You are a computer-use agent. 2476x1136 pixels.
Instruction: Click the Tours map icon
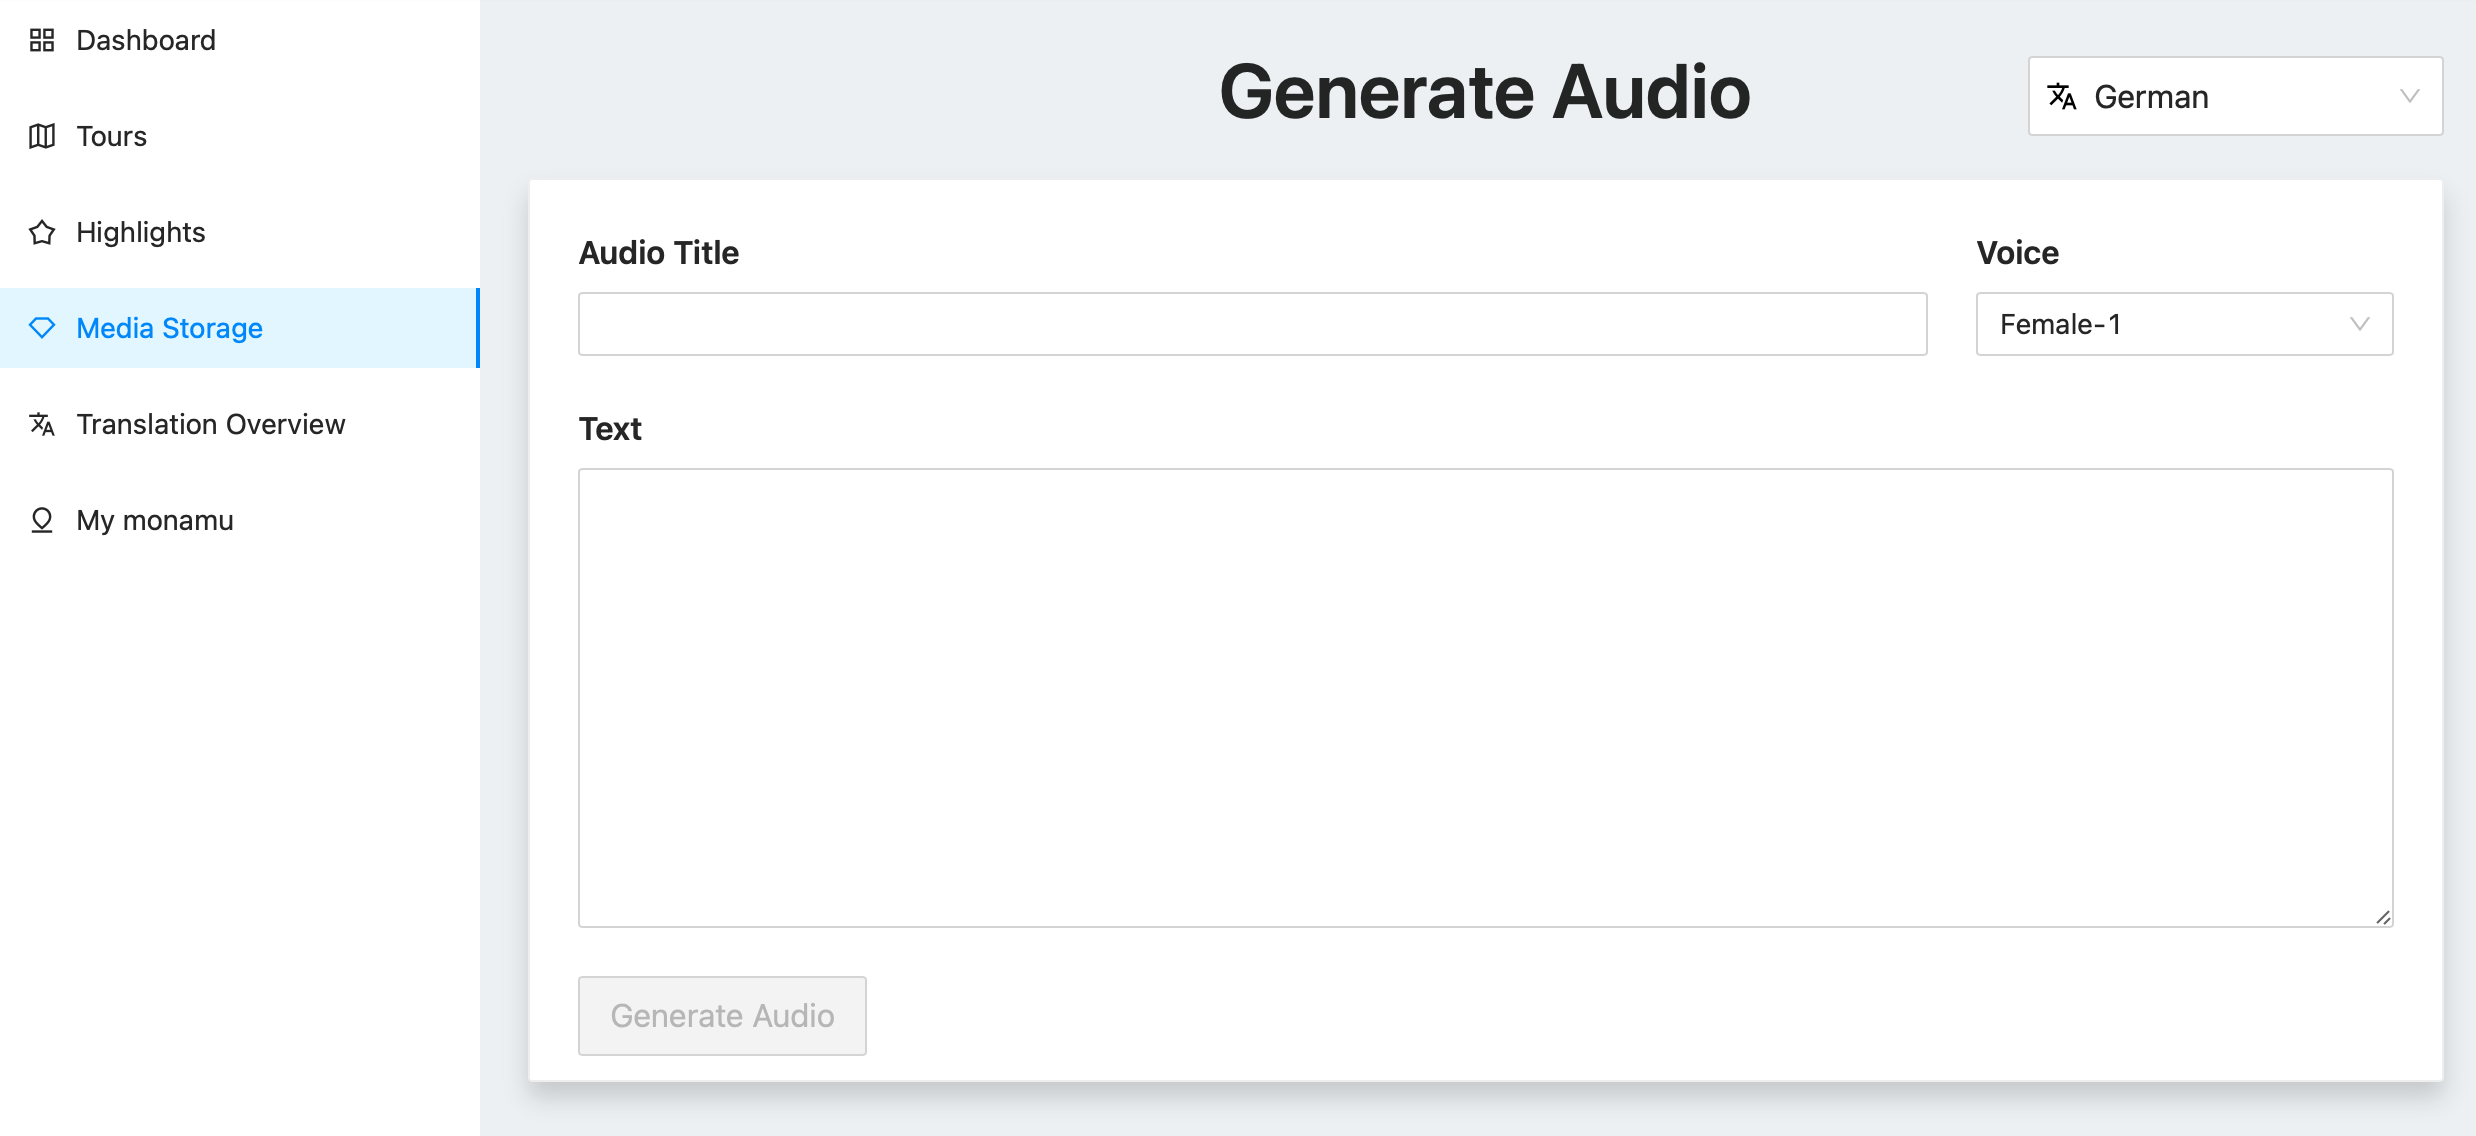click(42, 136)
